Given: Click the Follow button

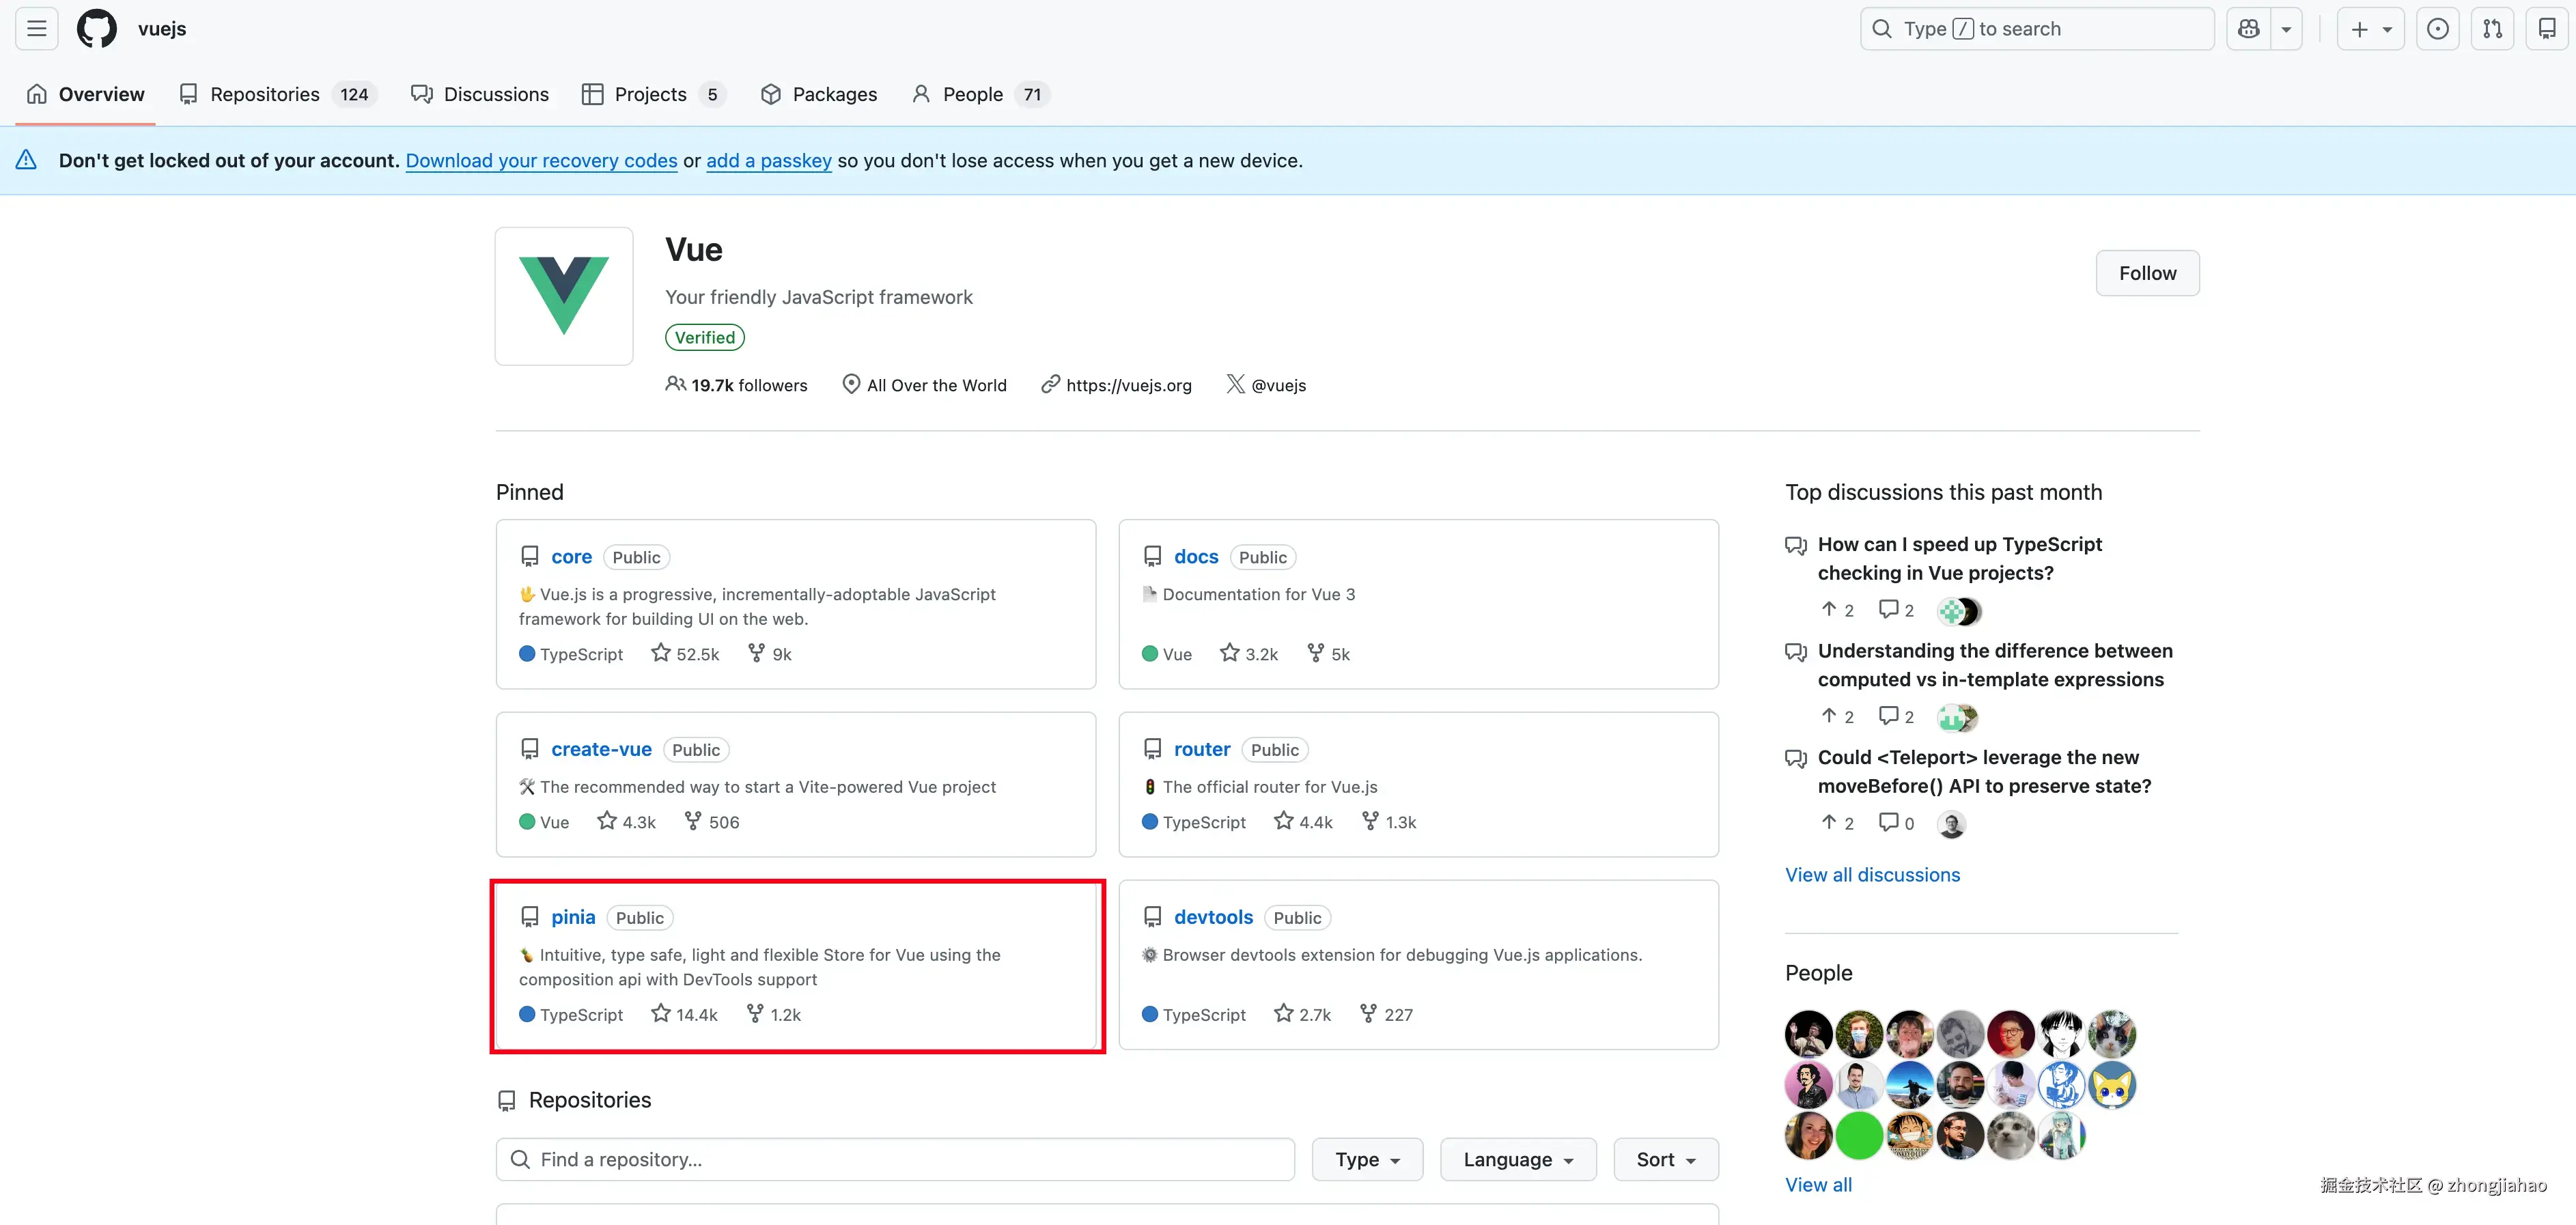Looking at the screenshot, I should point(2147,273).
